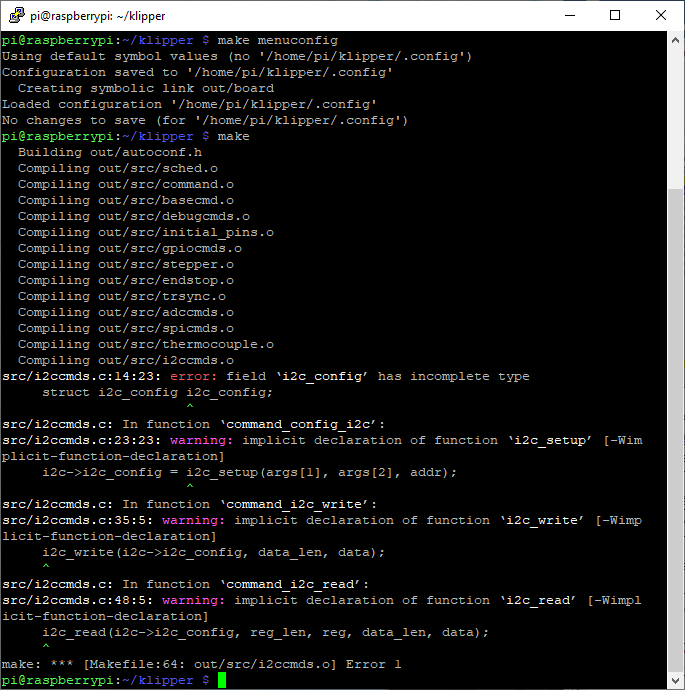This screenshot has height=690, width=685.
Task: Click the 'make menuconfig' command text
Action: point(278,40)
